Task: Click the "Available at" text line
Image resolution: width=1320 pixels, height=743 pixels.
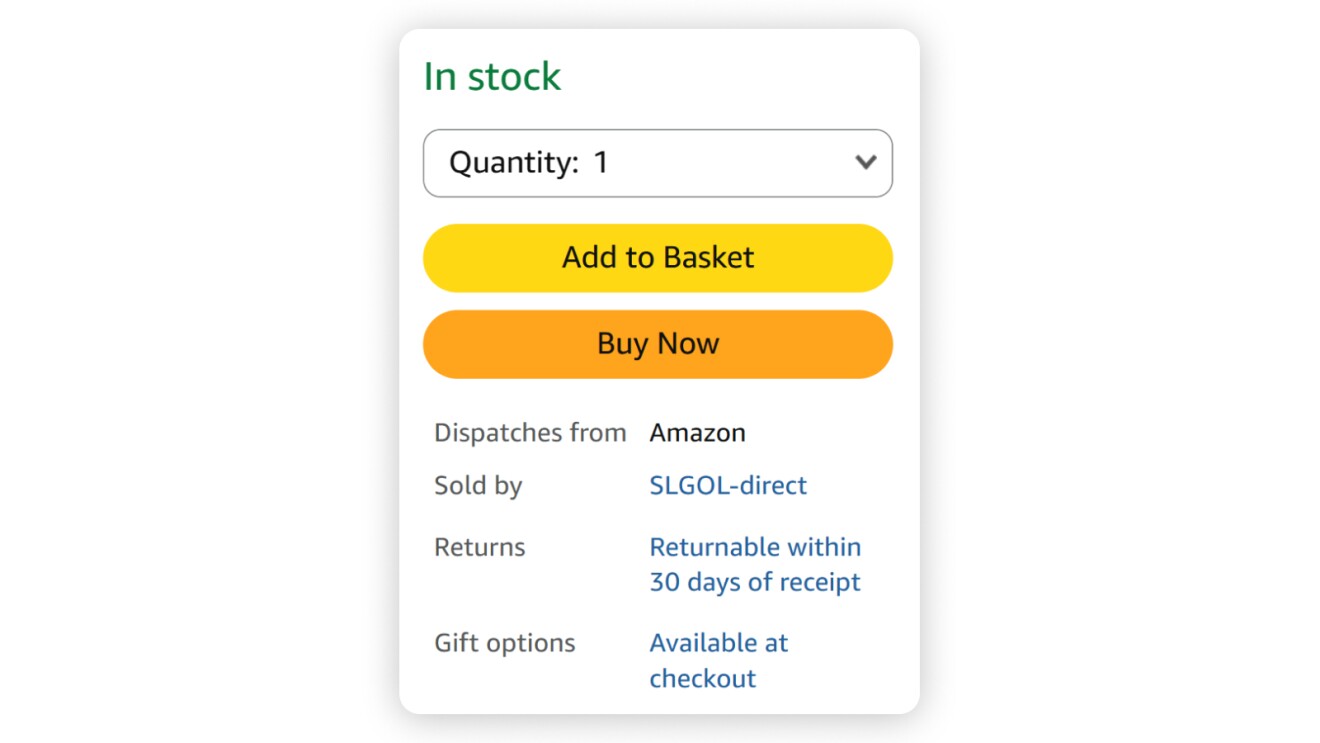Action: pyautogui.click(x=718, y=643)
